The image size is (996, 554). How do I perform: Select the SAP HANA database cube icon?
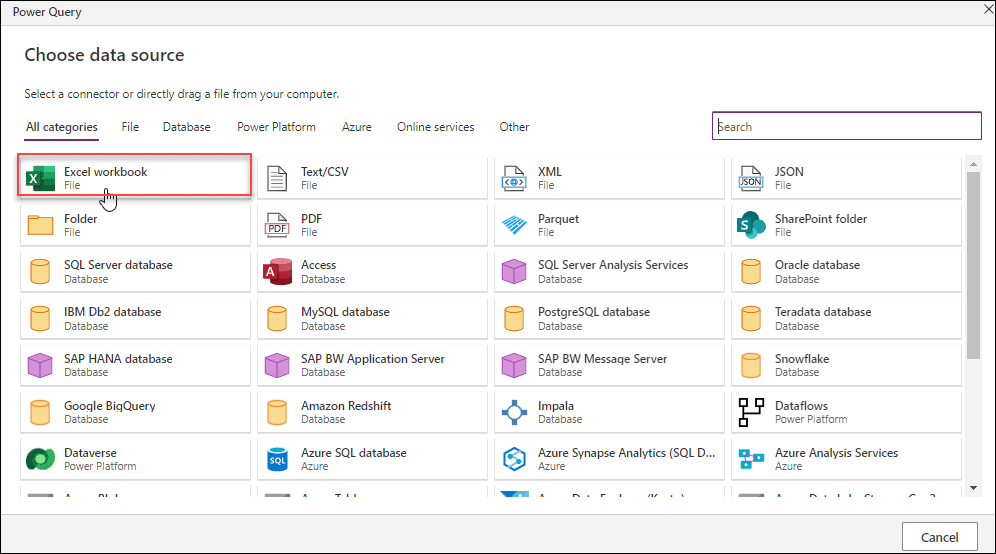click(x=40, y=365)
